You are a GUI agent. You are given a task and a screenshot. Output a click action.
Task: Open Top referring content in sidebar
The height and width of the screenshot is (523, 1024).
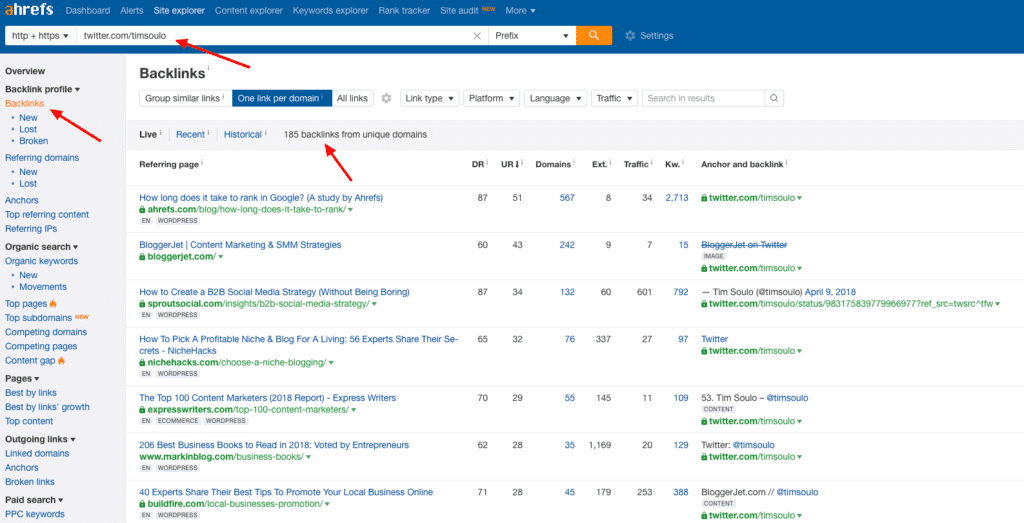(47, 215)
